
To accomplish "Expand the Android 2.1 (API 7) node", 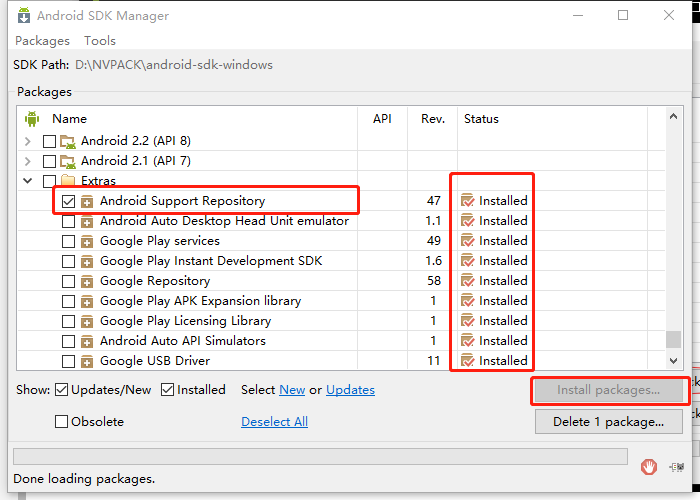I will 28,161.
